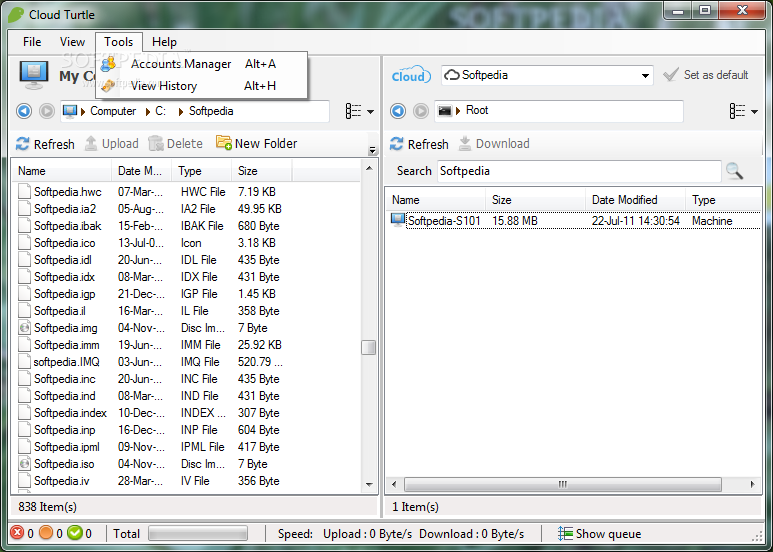
Task: Go forward in local folder pane
Action: 47,111
